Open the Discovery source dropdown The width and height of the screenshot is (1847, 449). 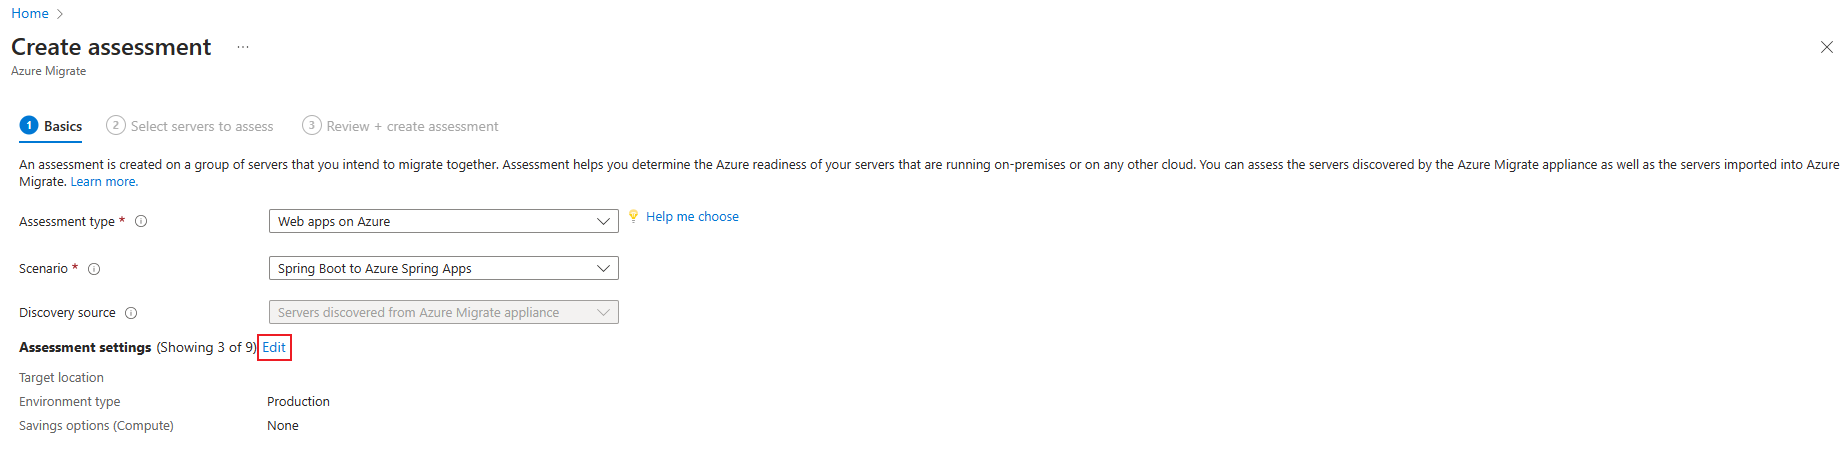pos(443,312)
